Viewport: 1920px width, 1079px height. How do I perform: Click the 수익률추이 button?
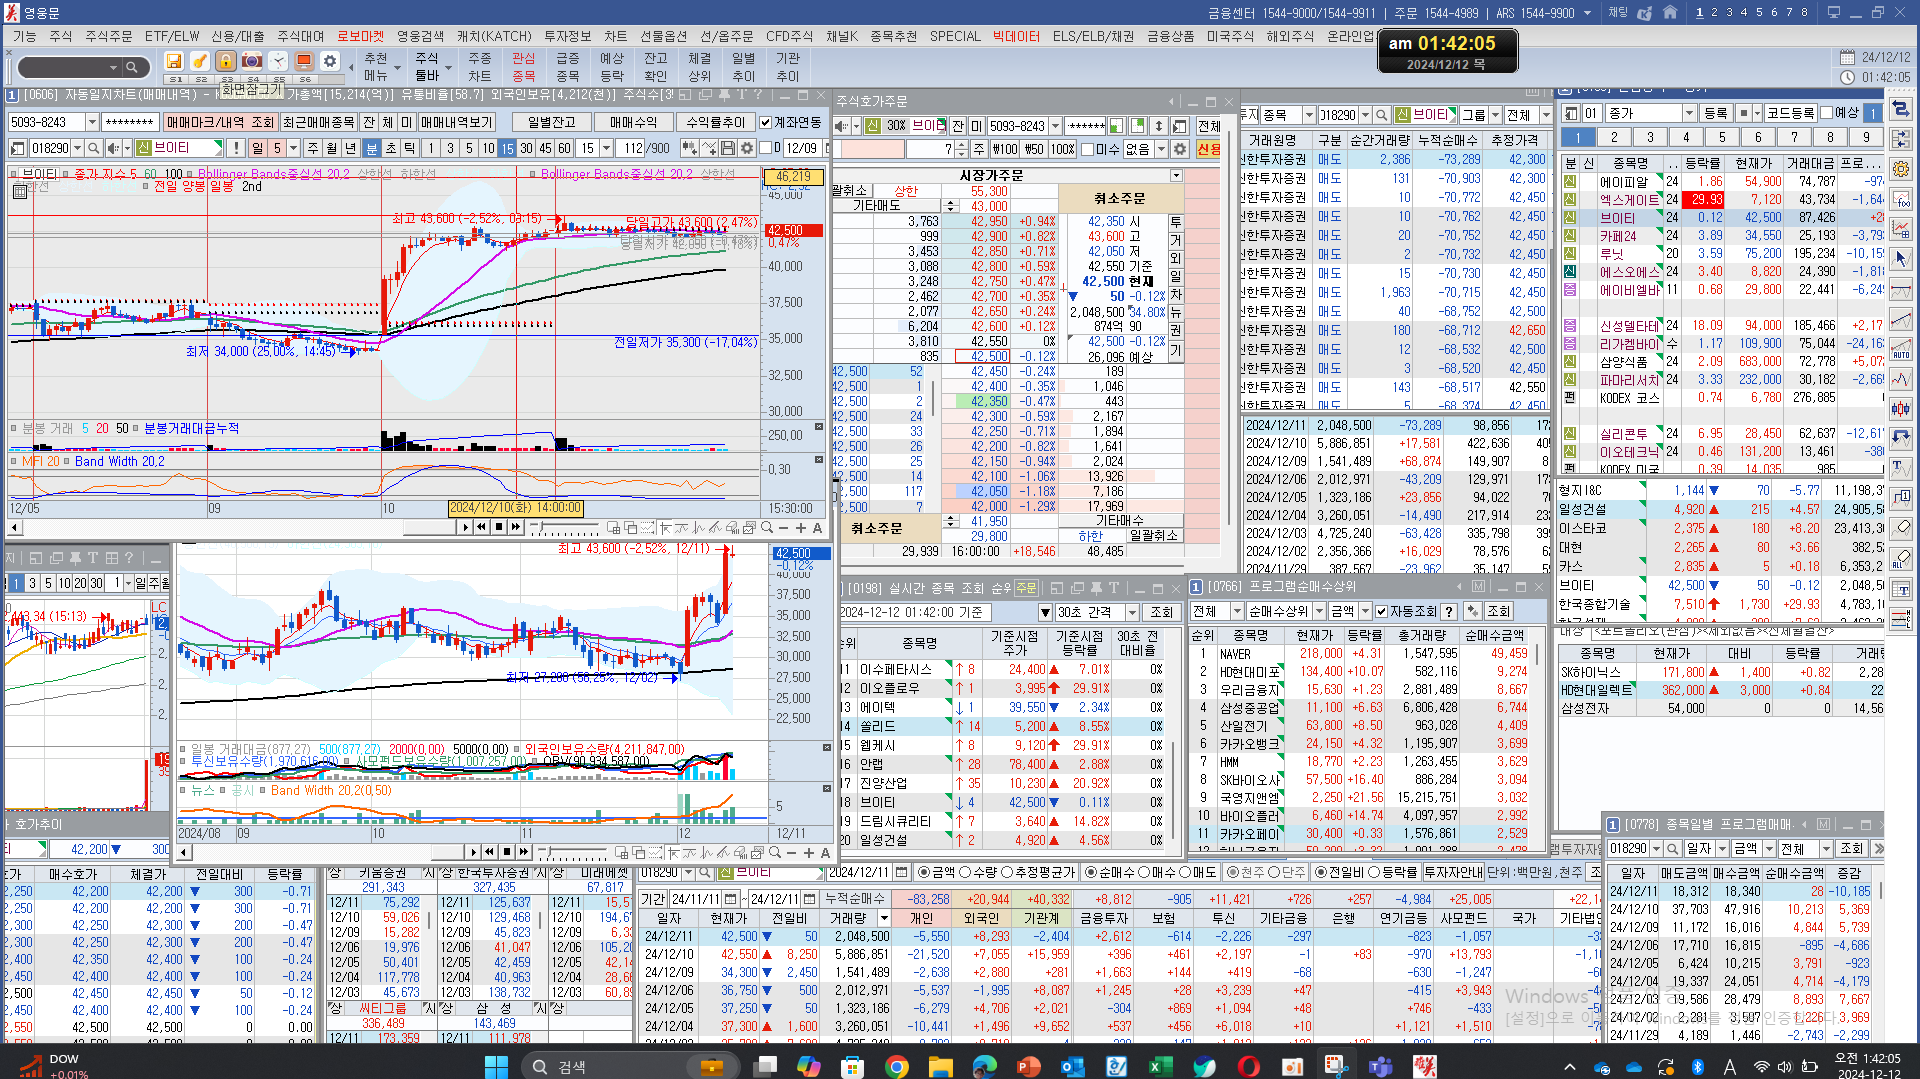coord(715,122)
